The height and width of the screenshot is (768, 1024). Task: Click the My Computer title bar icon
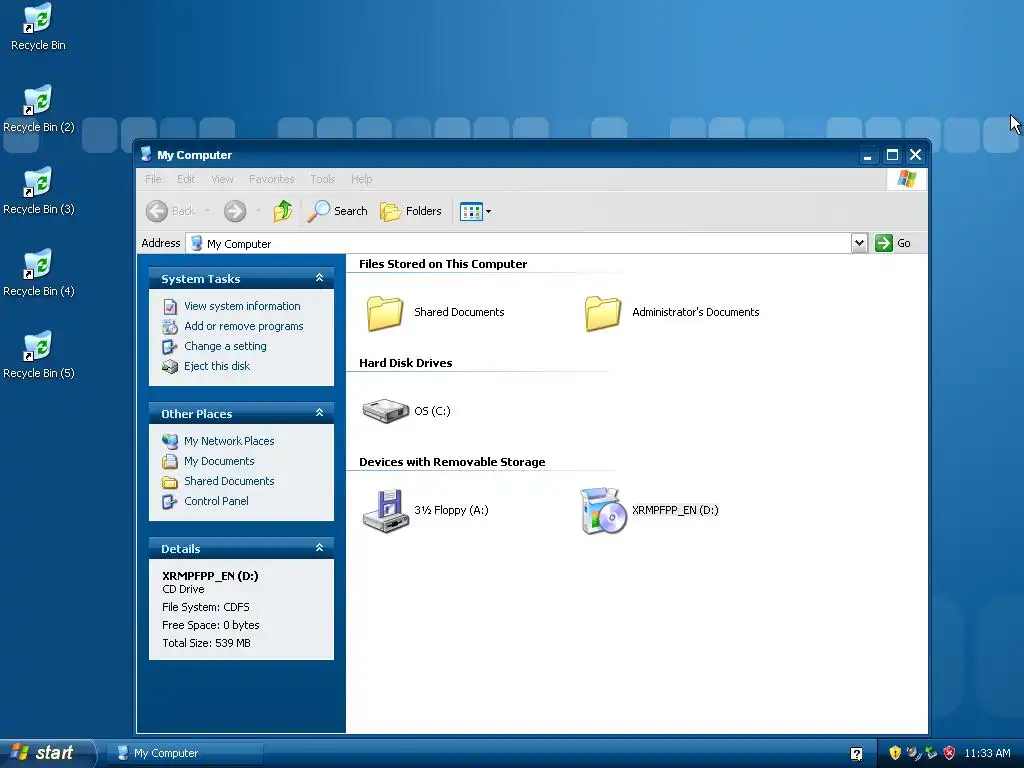point(146,154)
